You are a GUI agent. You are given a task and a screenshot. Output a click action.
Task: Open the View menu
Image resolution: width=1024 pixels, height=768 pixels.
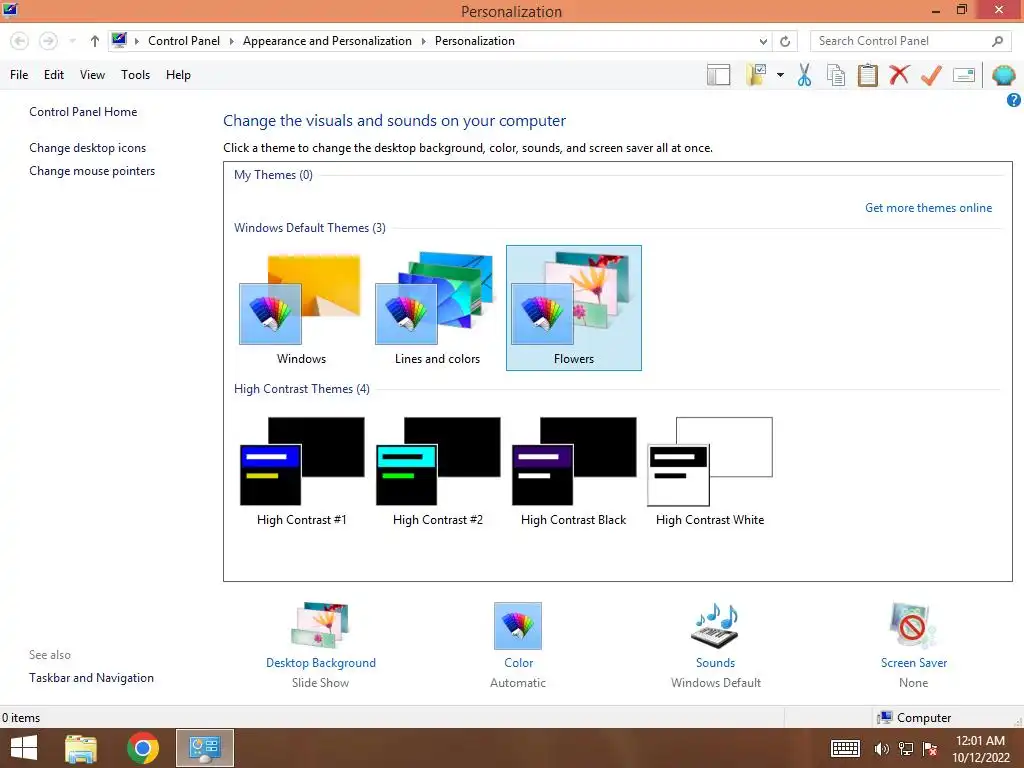[92, 75]
